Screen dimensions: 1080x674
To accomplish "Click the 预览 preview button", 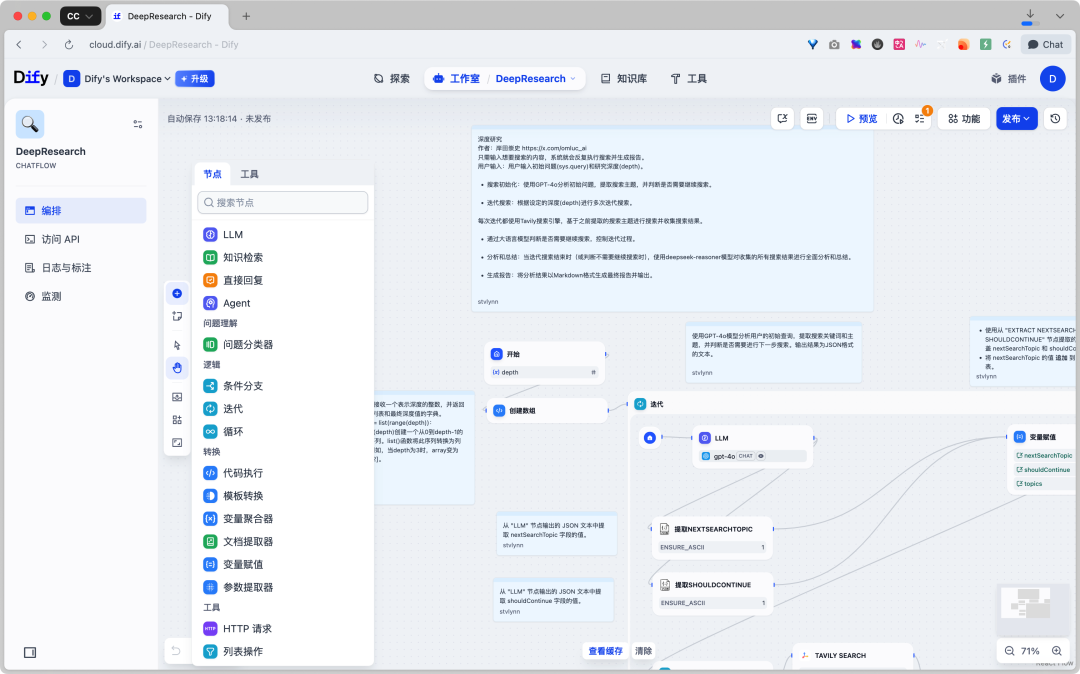I will [862, 118].
